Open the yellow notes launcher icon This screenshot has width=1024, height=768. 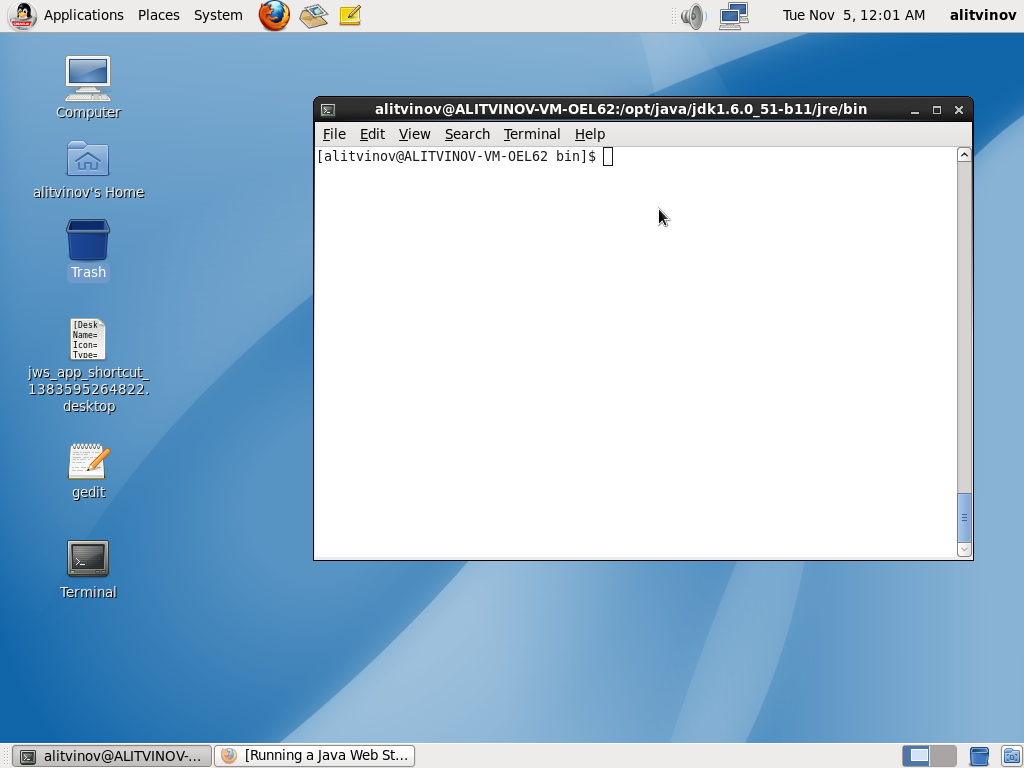(350, 15)
